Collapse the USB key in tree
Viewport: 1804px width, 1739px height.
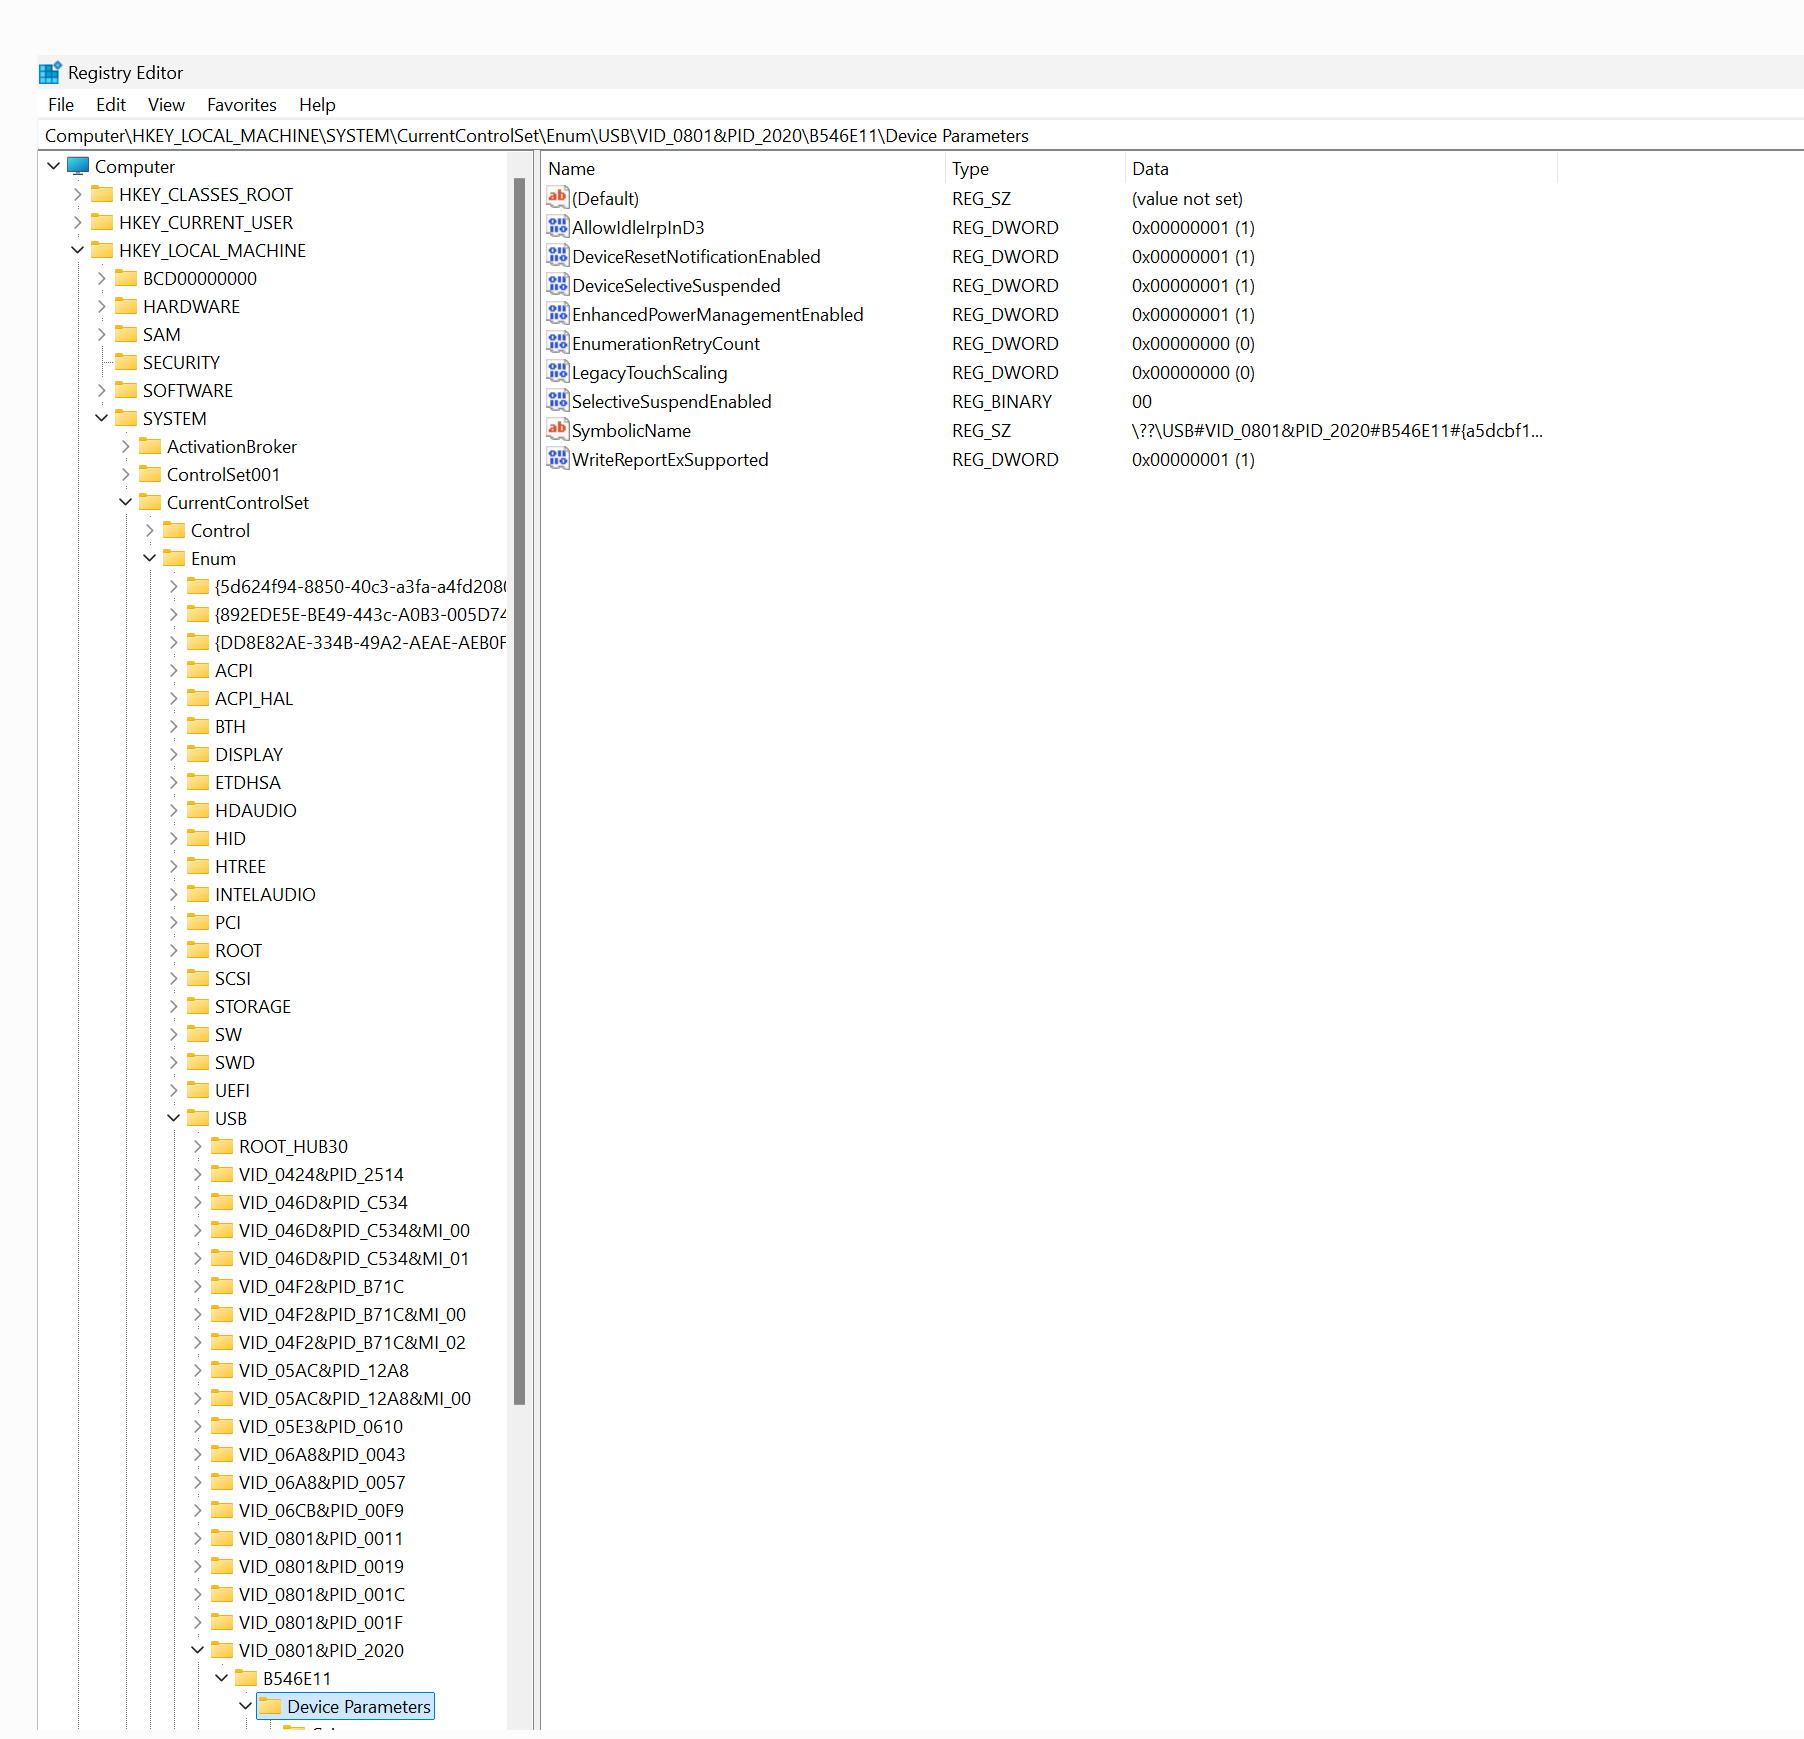click(174, 1118)
